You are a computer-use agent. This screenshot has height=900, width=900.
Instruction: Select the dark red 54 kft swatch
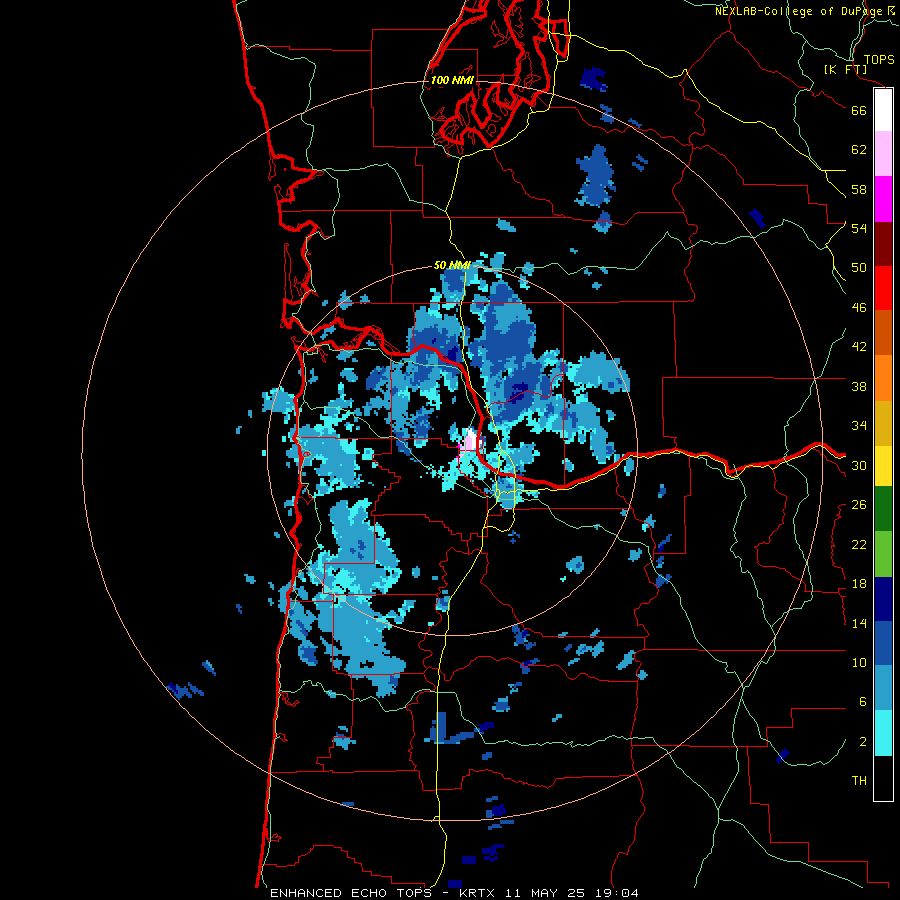883,244
